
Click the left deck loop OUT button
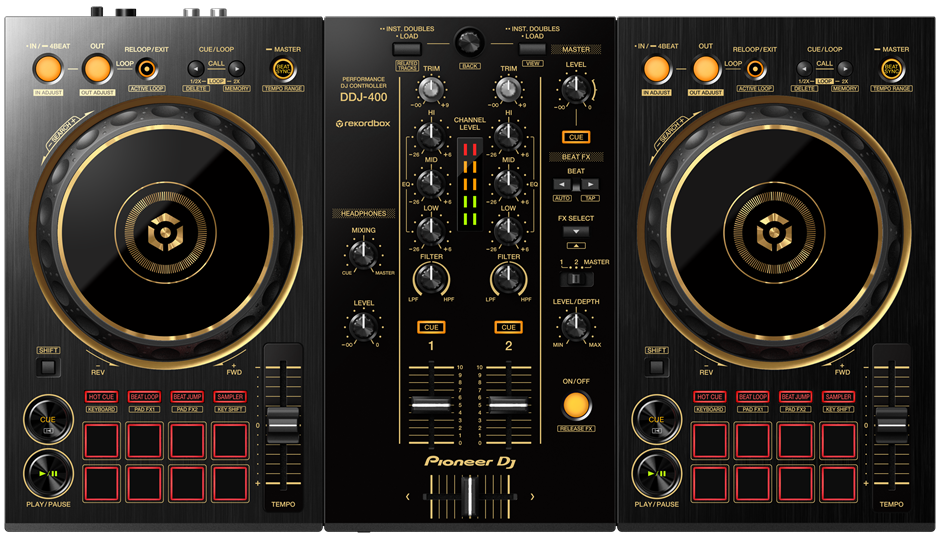97,69
